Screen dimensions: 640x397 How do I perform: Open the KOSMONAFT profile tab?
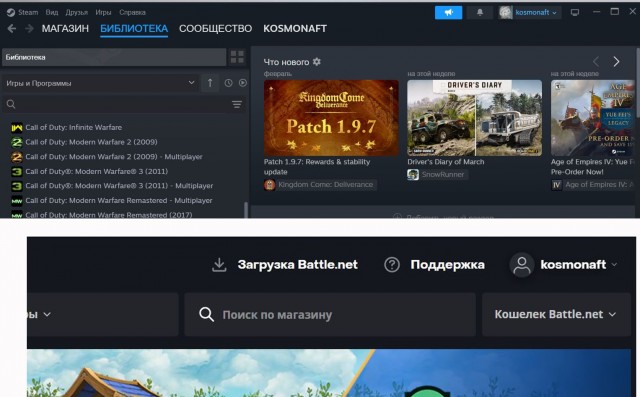pos(295,29)
